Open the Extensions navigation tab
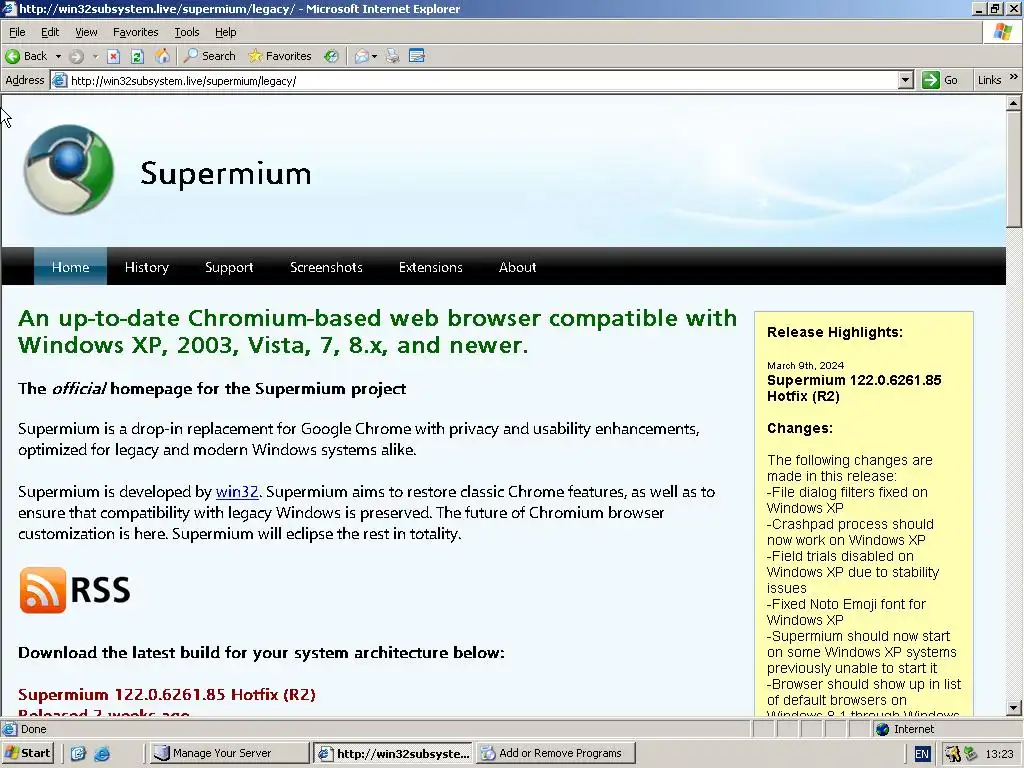This screenshot has height=768, width=1024. pyautogui.click(x=430, y=267)
